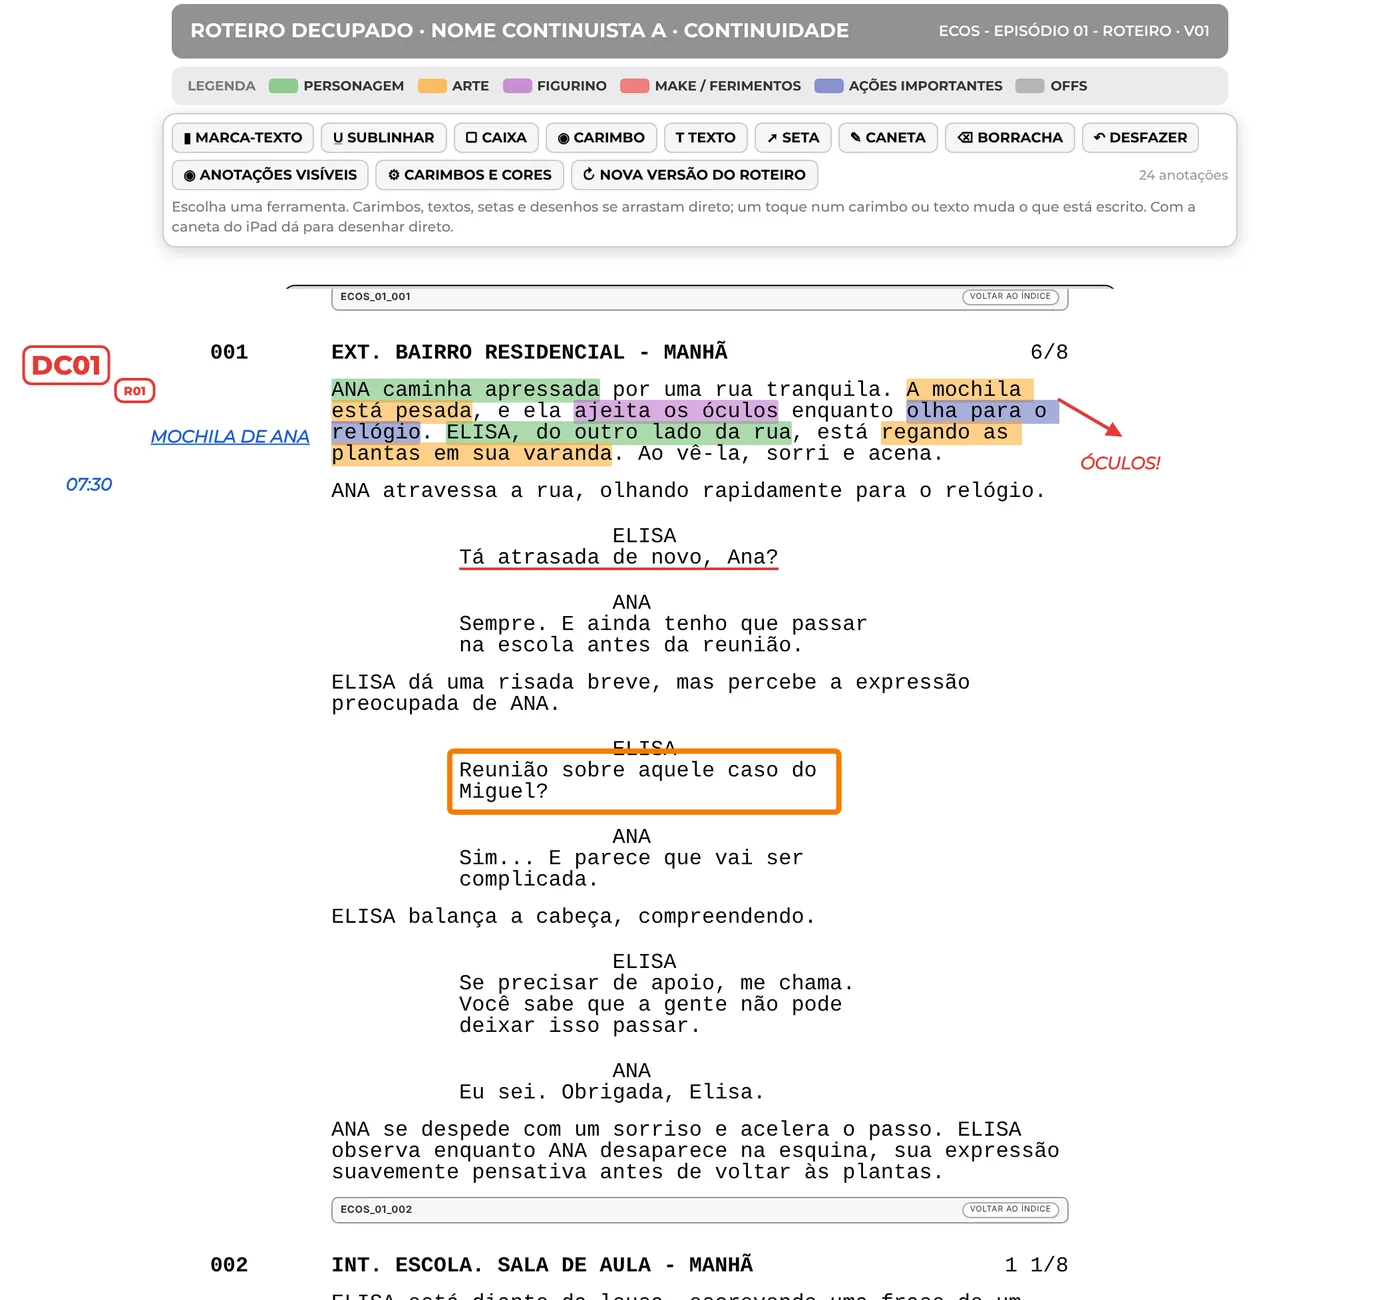This screenshot has width=1400, height=1300.
Task: Click Voltar ao Índice for ECOS_01_001
Action: click(1010, 296)
